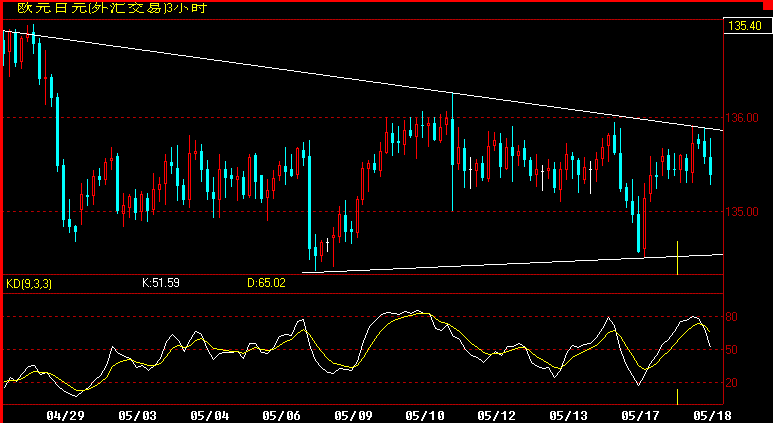Viewport: 773px width, 423px height.
Task: Select the 04/29 date label
Action: (x=65, y=416)
